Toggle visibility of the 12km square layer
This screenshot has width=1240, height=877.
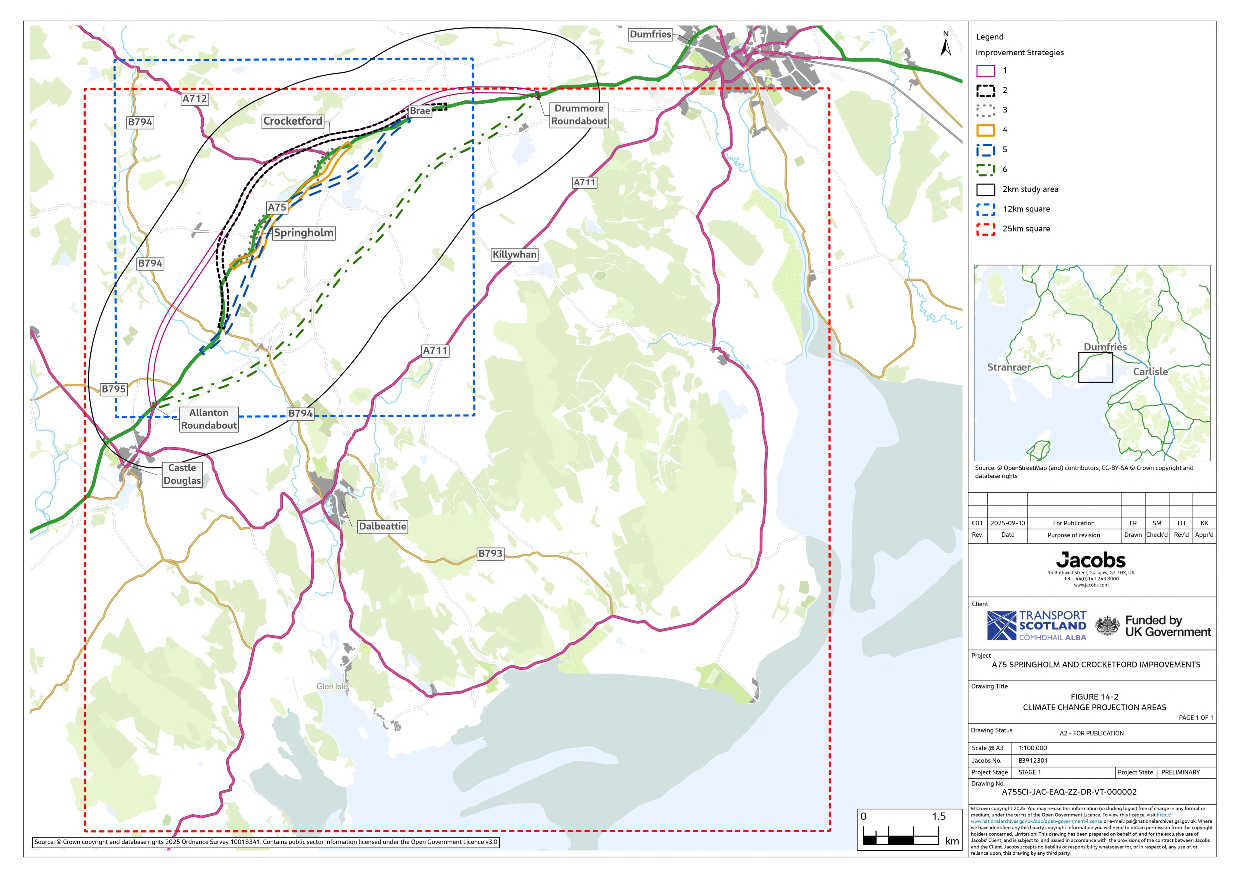click(985, 209)
